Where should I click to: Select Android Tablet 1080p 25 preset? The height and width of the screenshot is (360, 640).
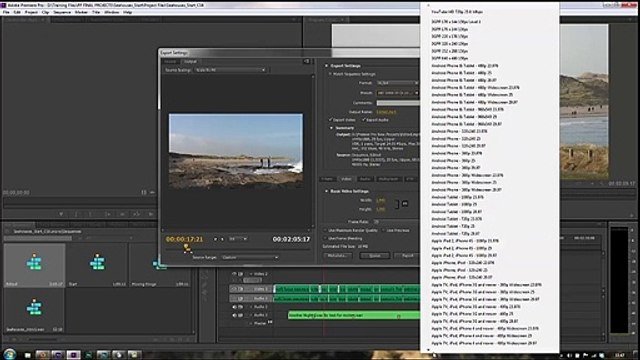[454, 204]
